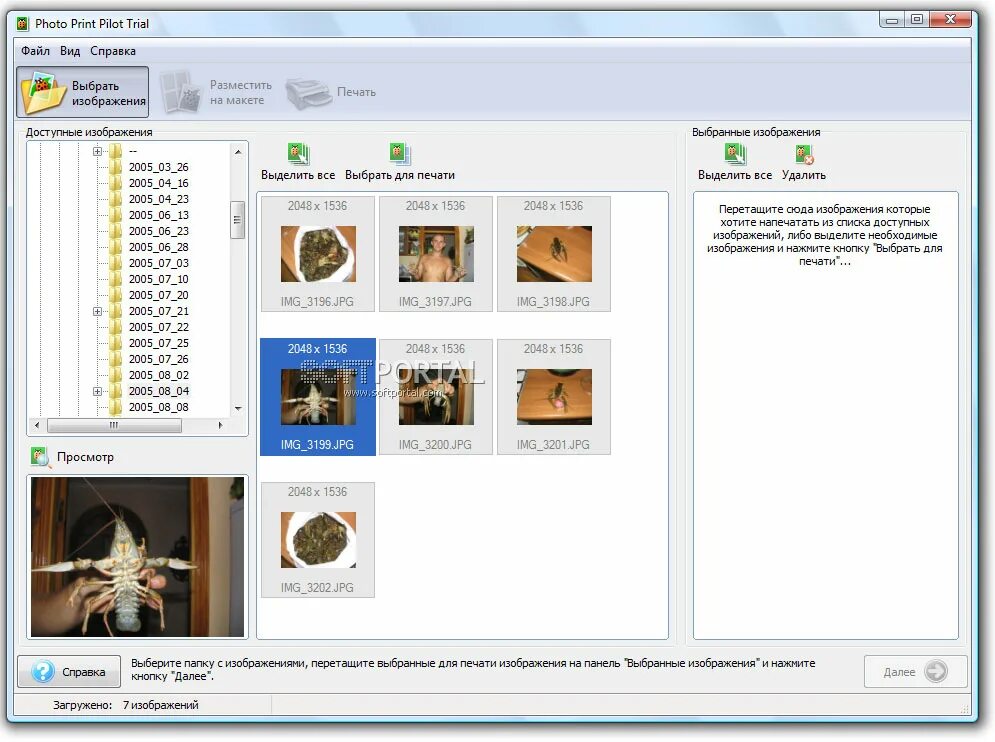Image resolution: width=995 pixels, height=742 pixels.
Task: Select folder 2005_07_03
Action: coord(159,263)
